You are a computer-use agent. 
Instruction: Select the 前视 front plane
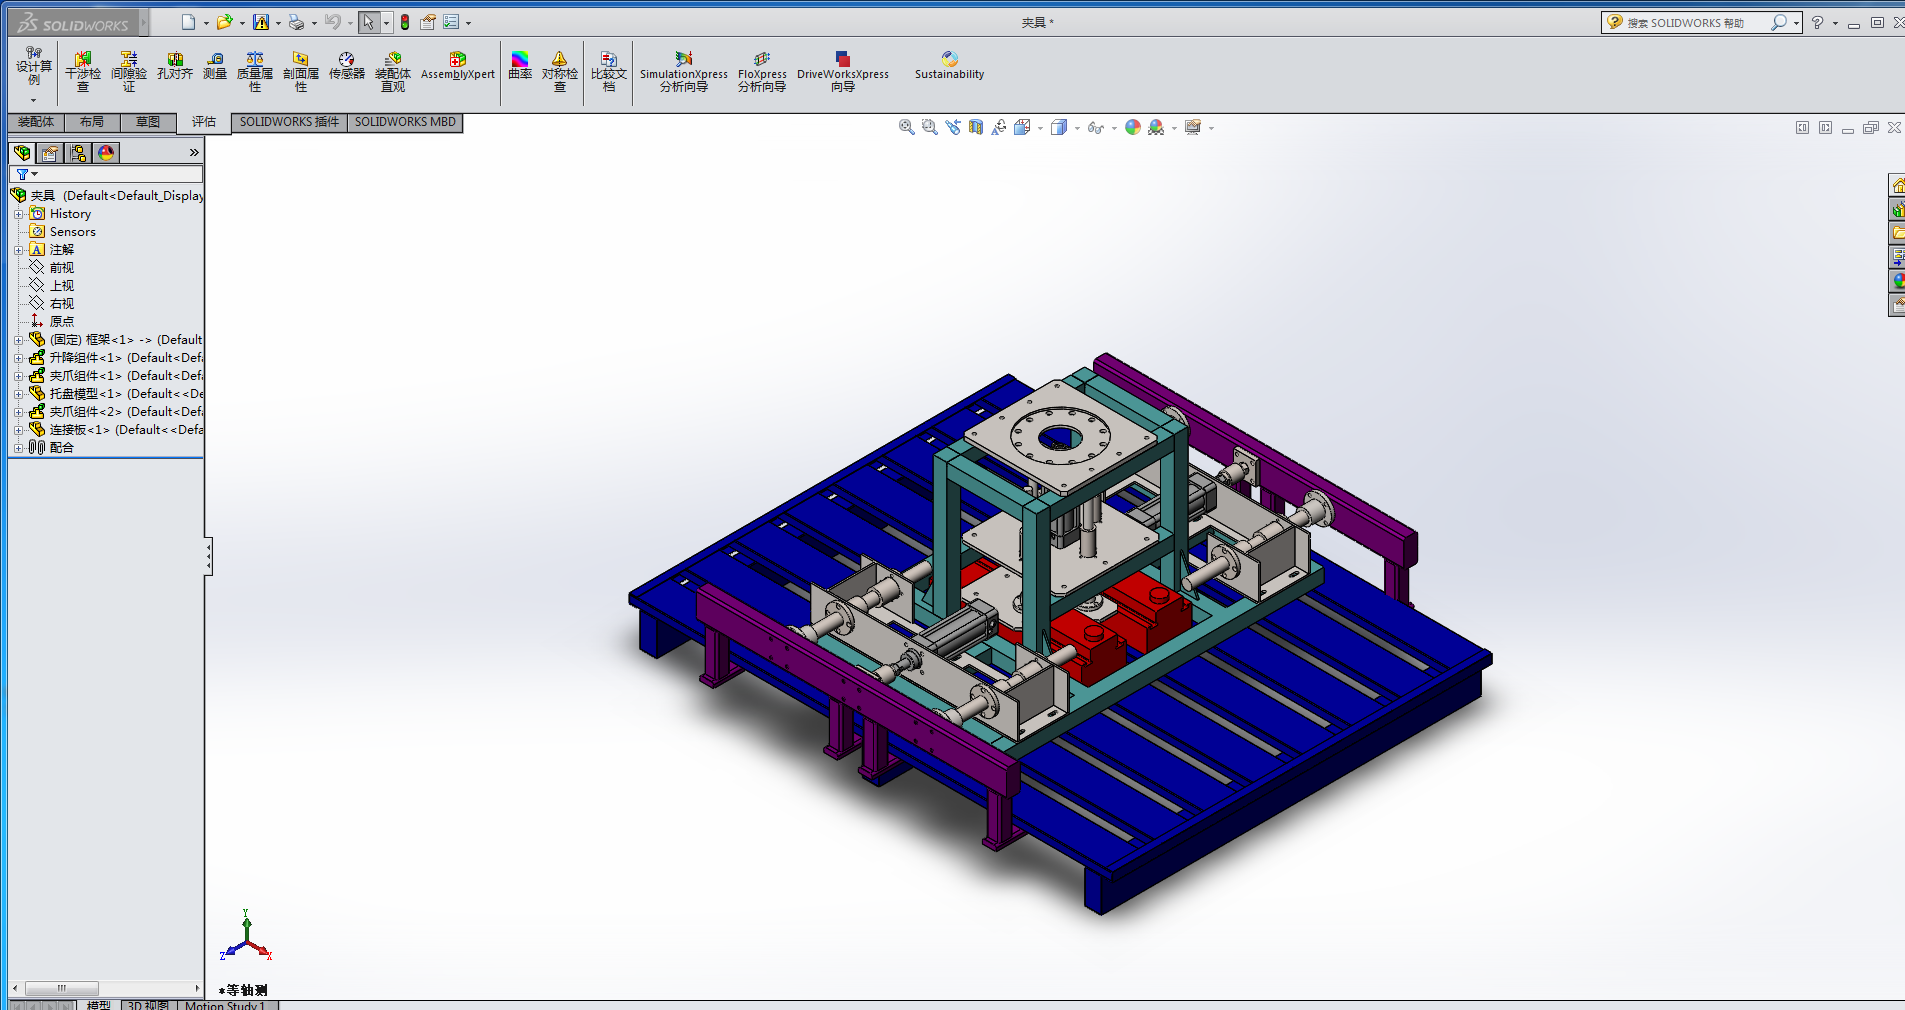click(x=62, y=268)
